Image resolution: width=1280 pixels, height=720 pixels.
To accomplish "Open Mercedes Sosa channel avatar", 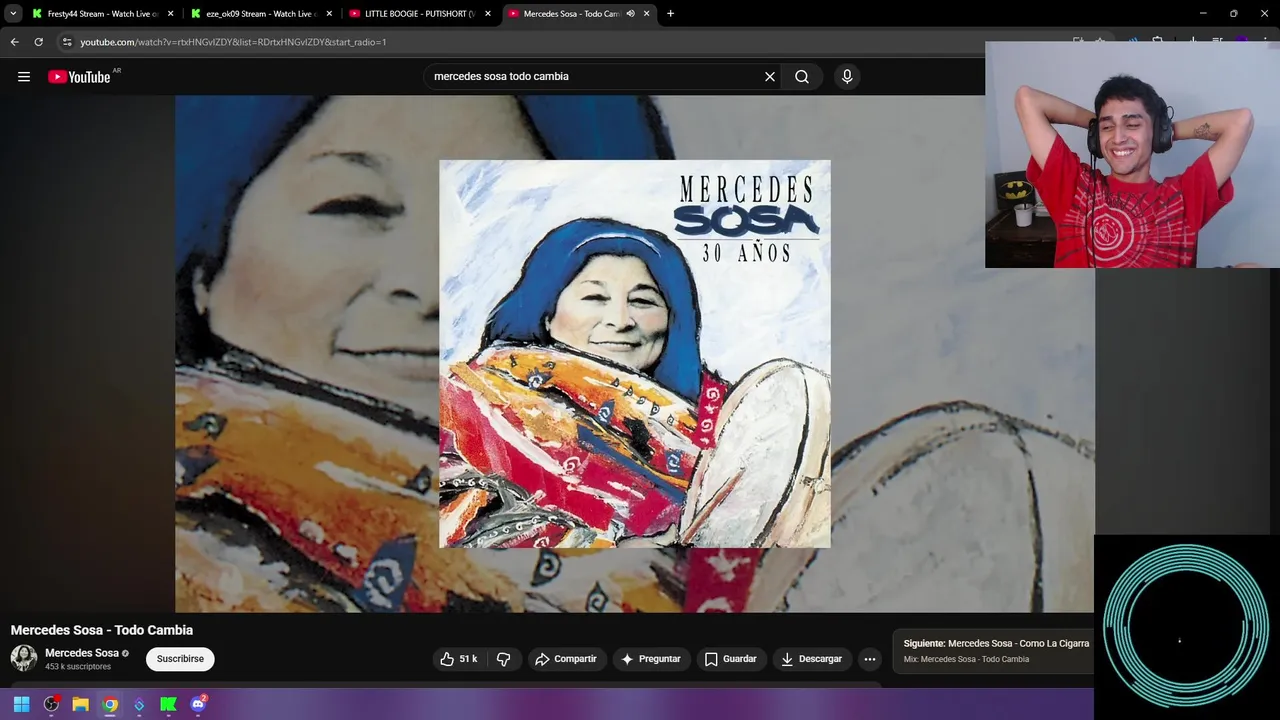I will tap(24, 658).
